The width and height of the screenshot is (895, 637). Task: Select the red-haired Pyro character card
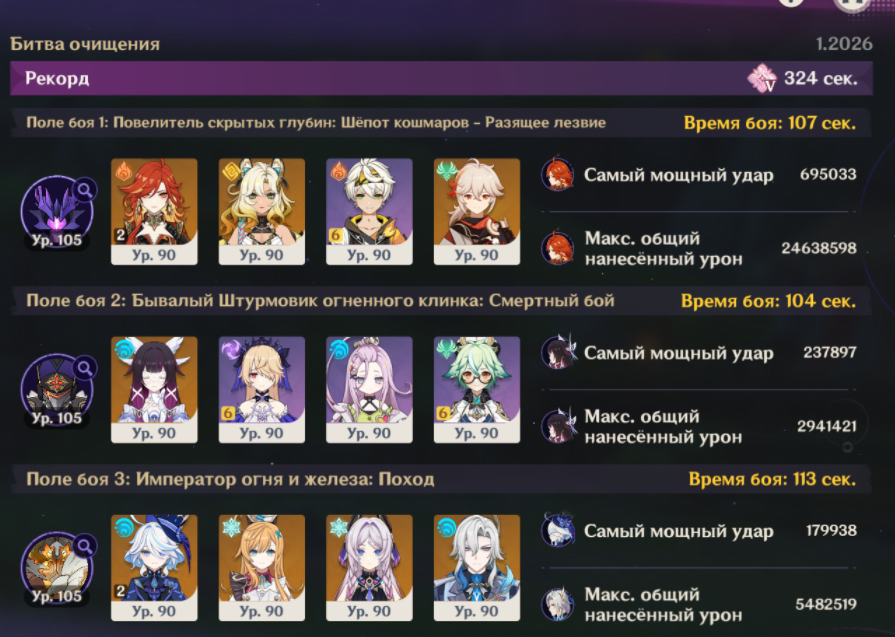click(x=154, y=212)
